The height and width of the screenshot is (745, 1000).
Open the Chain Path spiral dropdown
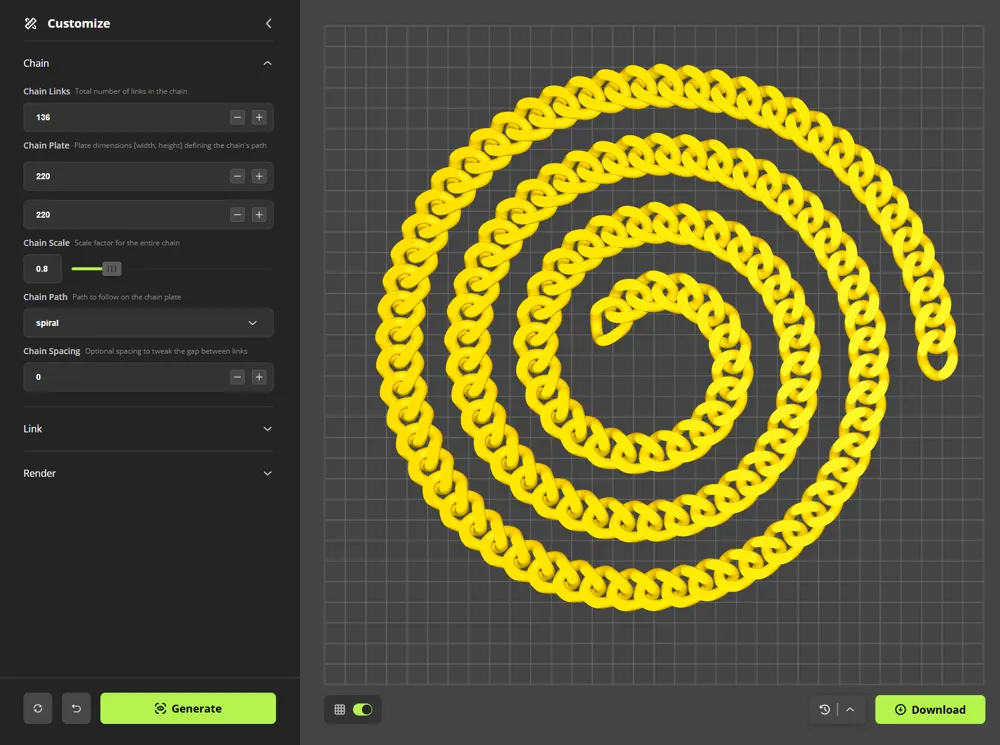(148, 322)
